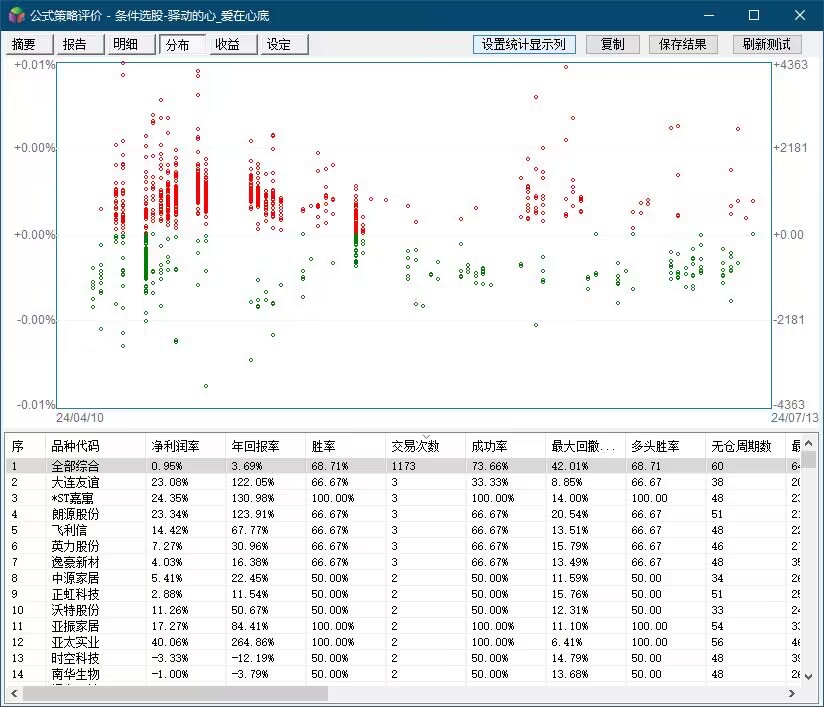Sort by the 净利润率 column header
The width and height of the screenshot is (824, 707).
click(x=186, y=446)
